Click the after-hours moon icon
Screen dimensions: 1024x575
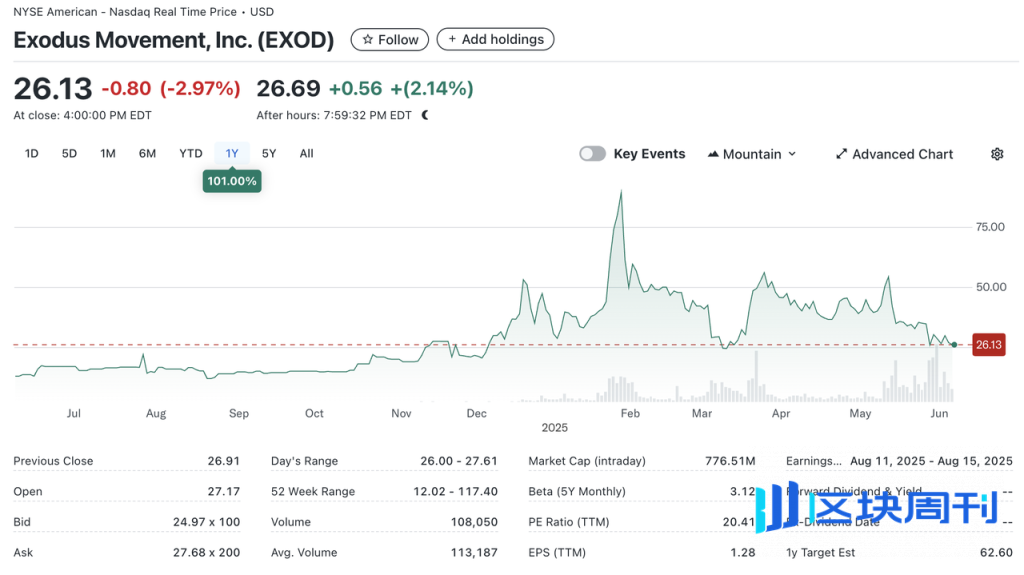click(x=425, y=115)
